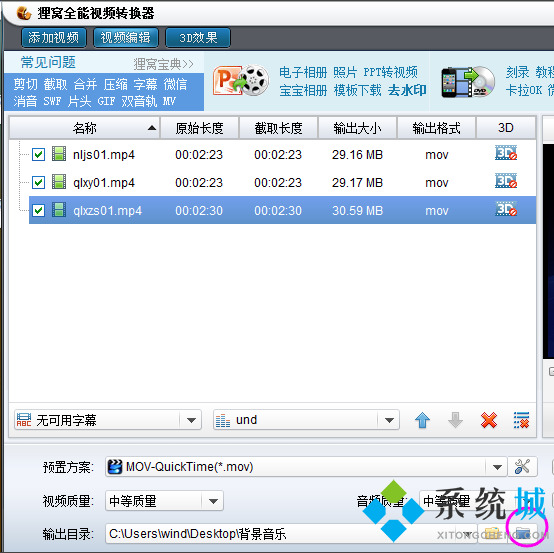The width and height of the screenshot is (554, 553).
Task: Click the film icon beside qlxy01.mp4
Action: (x=59, y=182)
